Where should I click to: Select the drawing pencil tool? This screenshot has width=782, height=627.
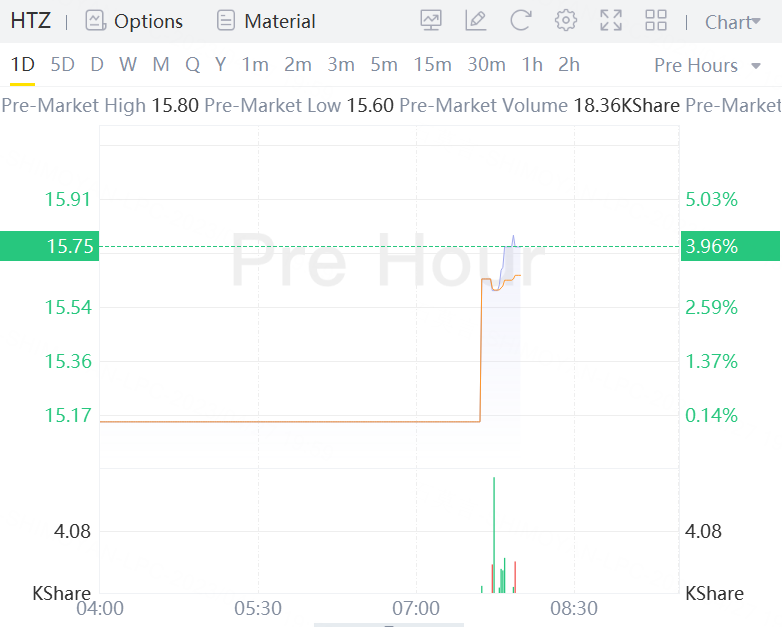tap(476, 21)
